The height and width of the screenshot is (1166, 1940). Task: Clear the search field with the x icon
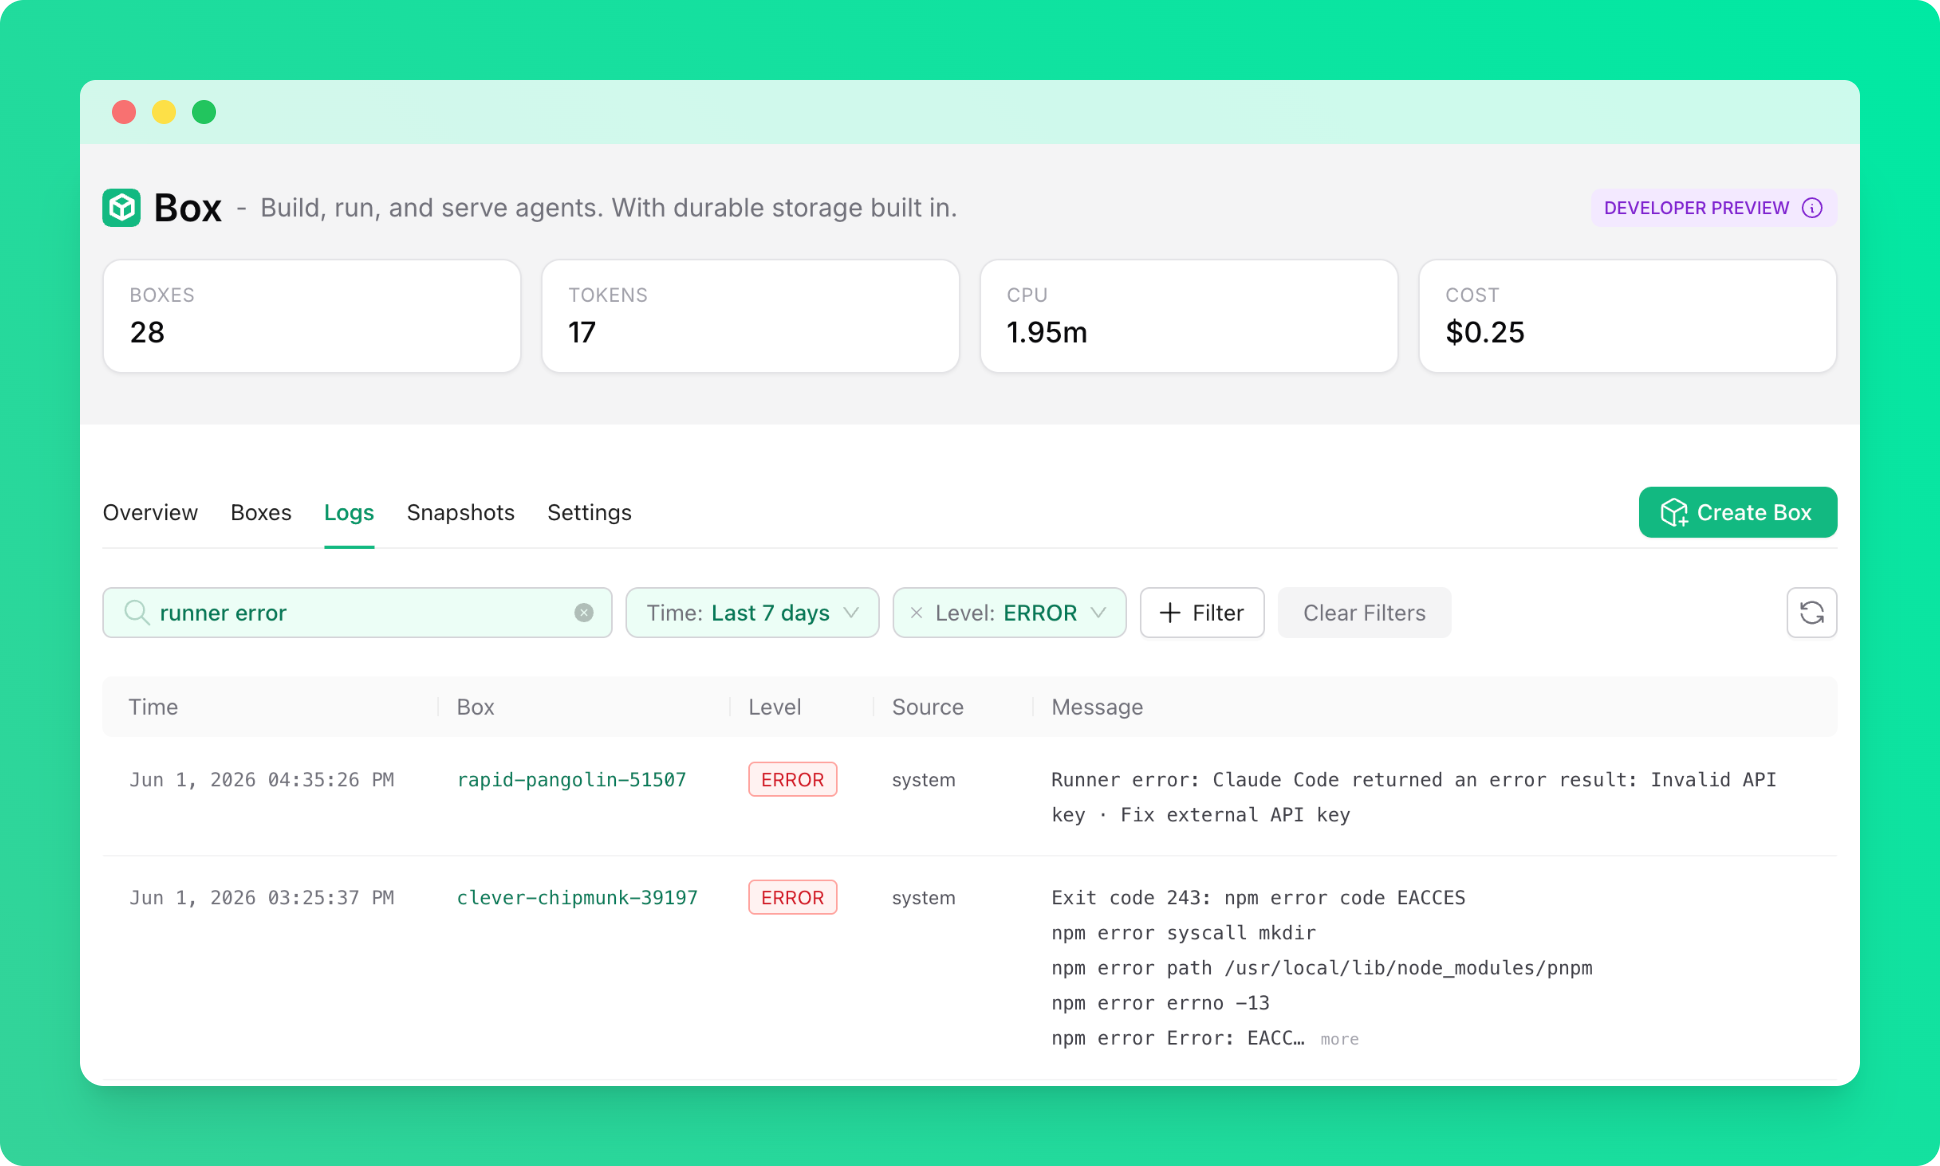[584, 613]
